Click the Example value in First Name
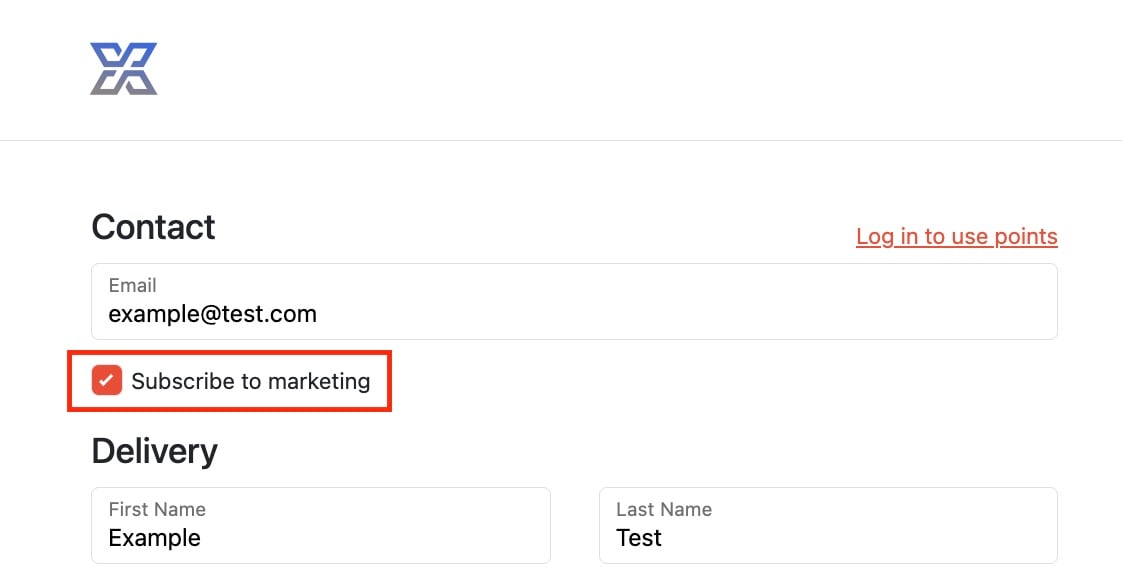This screenshot has height=580, width=1122. coord(155,538)
